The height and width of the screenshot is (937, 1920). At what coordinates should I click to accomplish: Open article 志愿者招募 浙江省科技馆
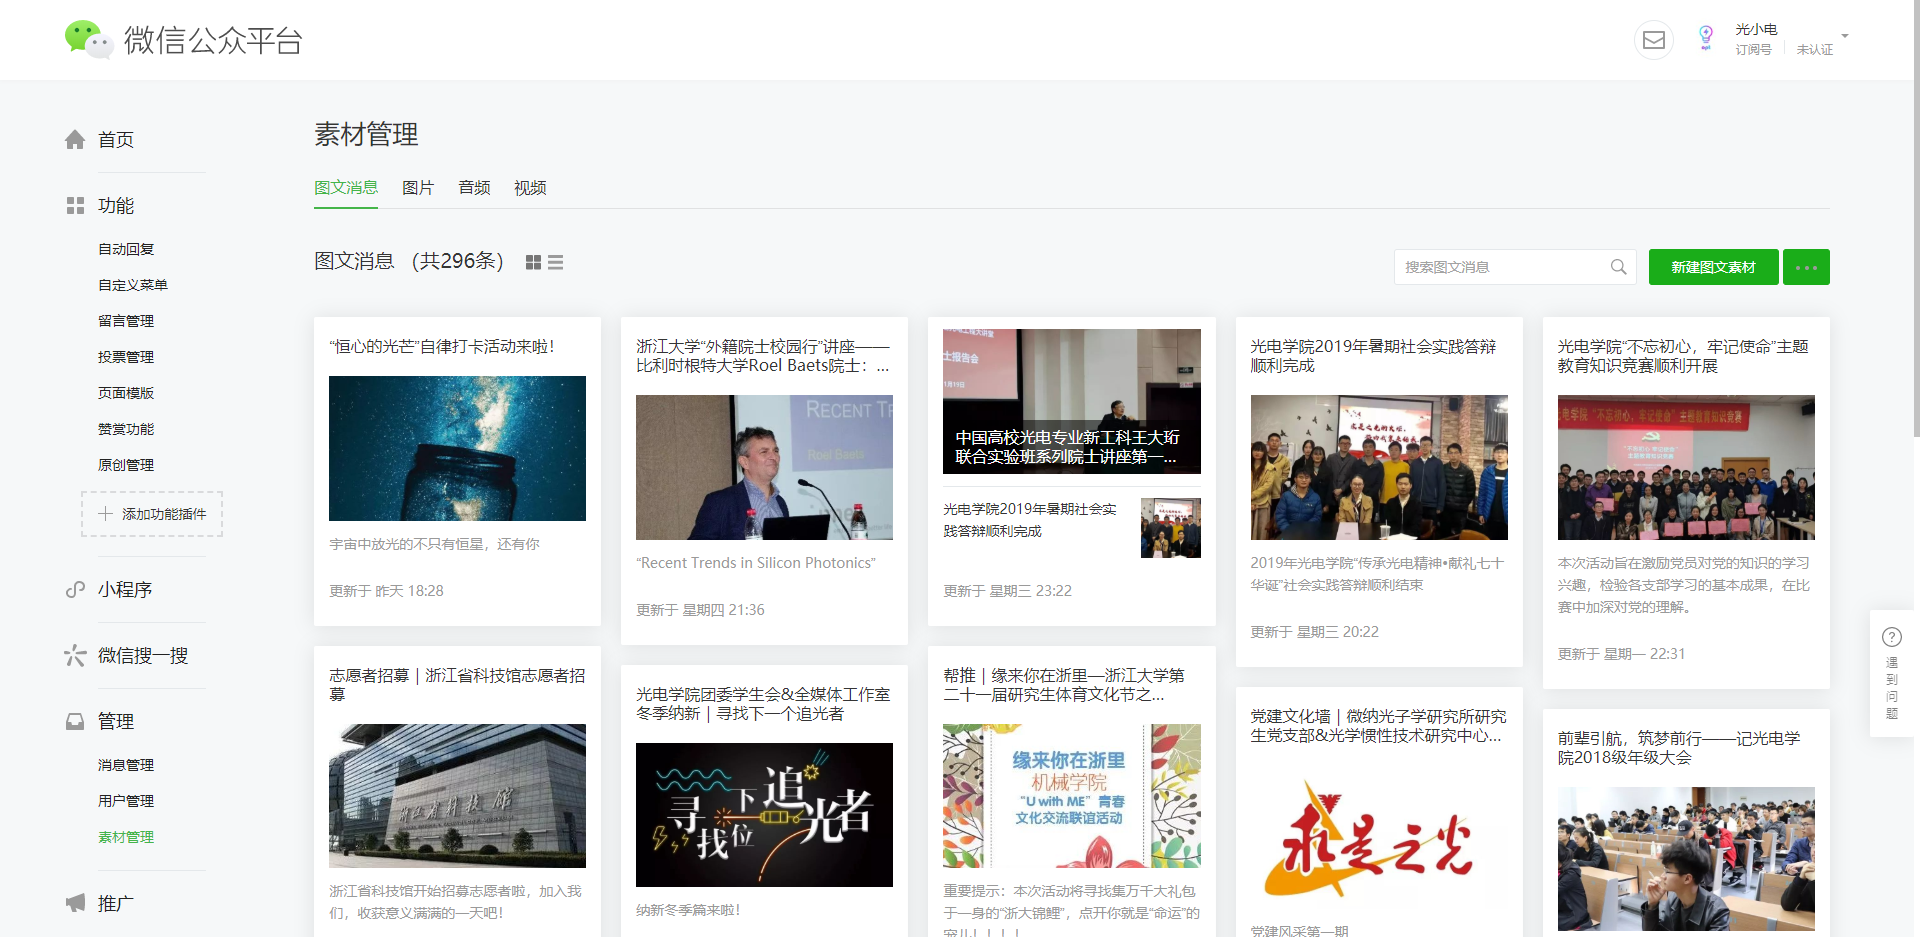[x=457, y=685]
